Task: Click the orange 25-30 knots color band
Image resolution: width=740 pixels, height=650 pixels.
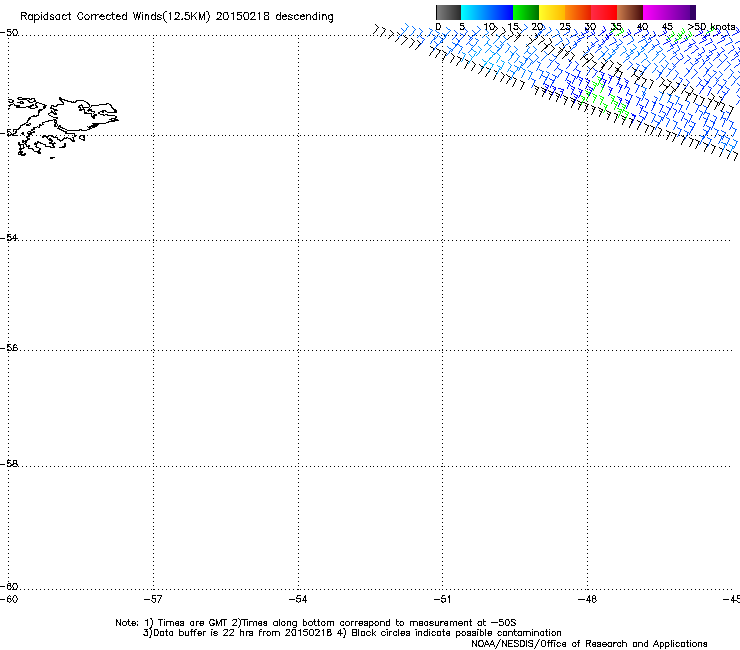Action: tap(578, 12)
